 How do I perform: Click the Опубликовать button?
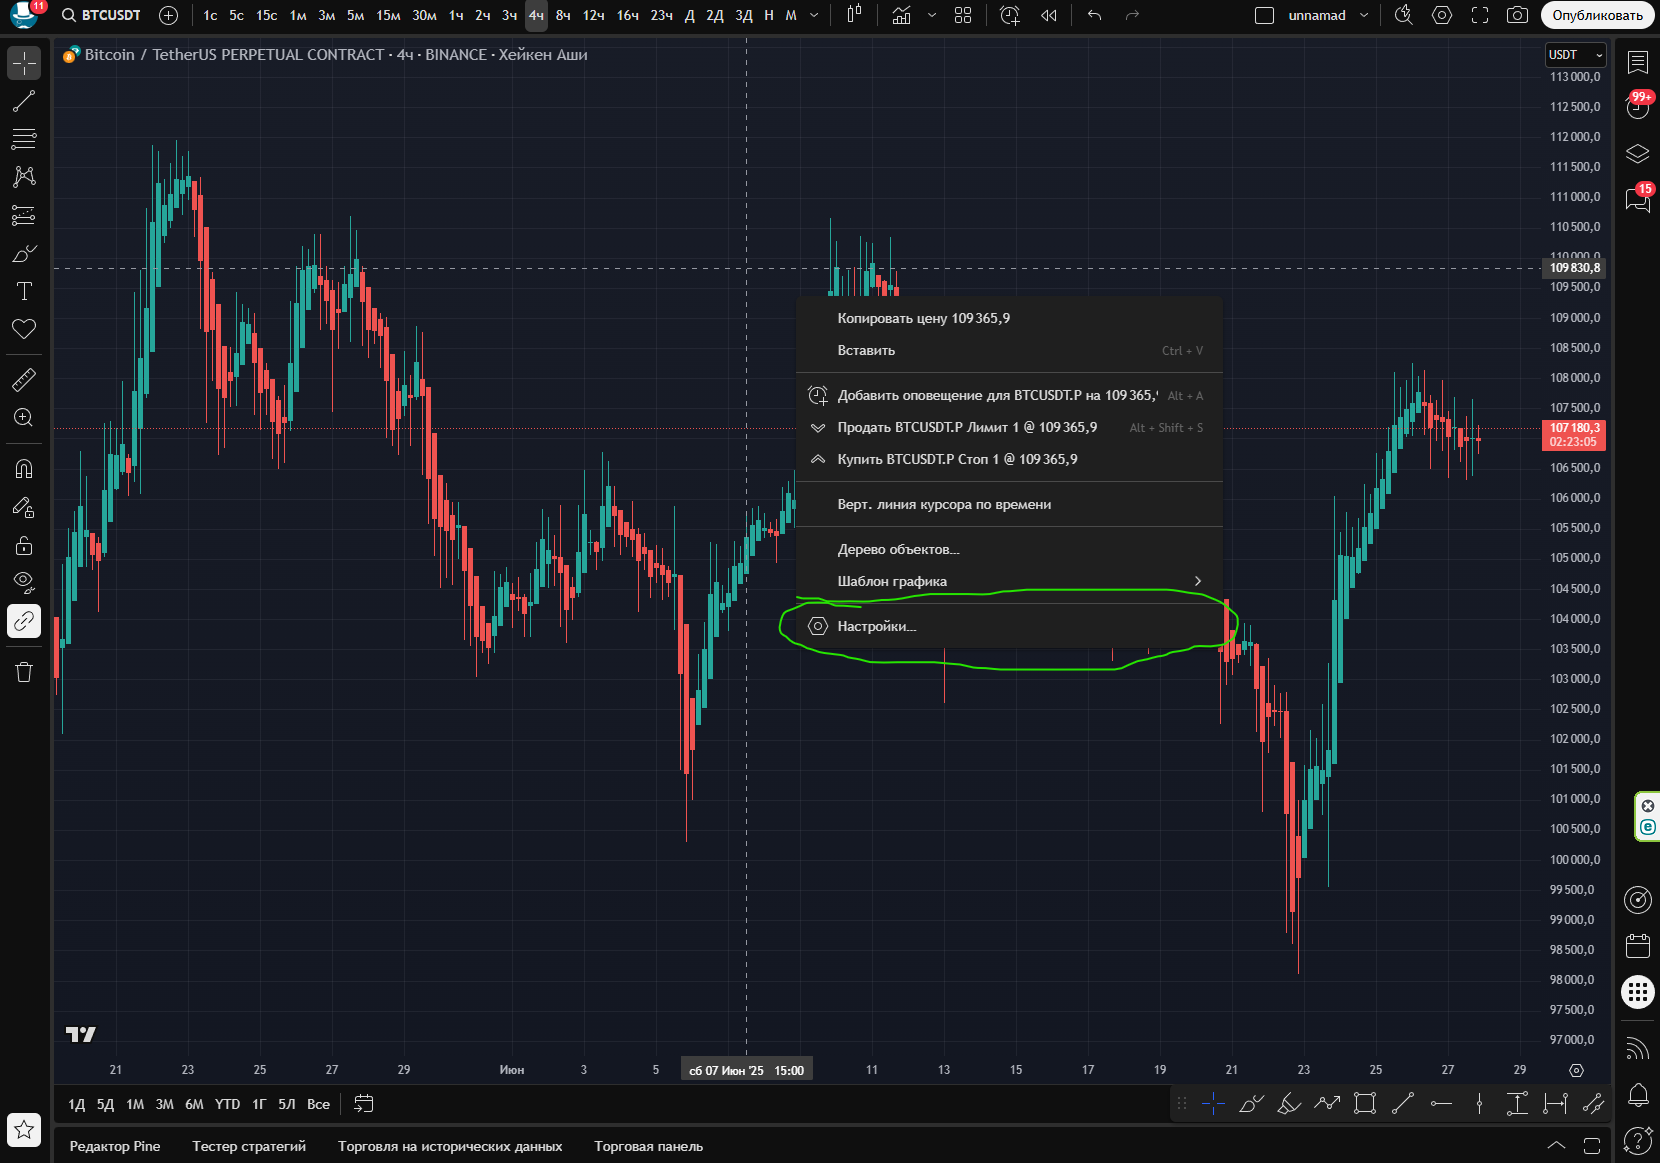coord(1597,16)
